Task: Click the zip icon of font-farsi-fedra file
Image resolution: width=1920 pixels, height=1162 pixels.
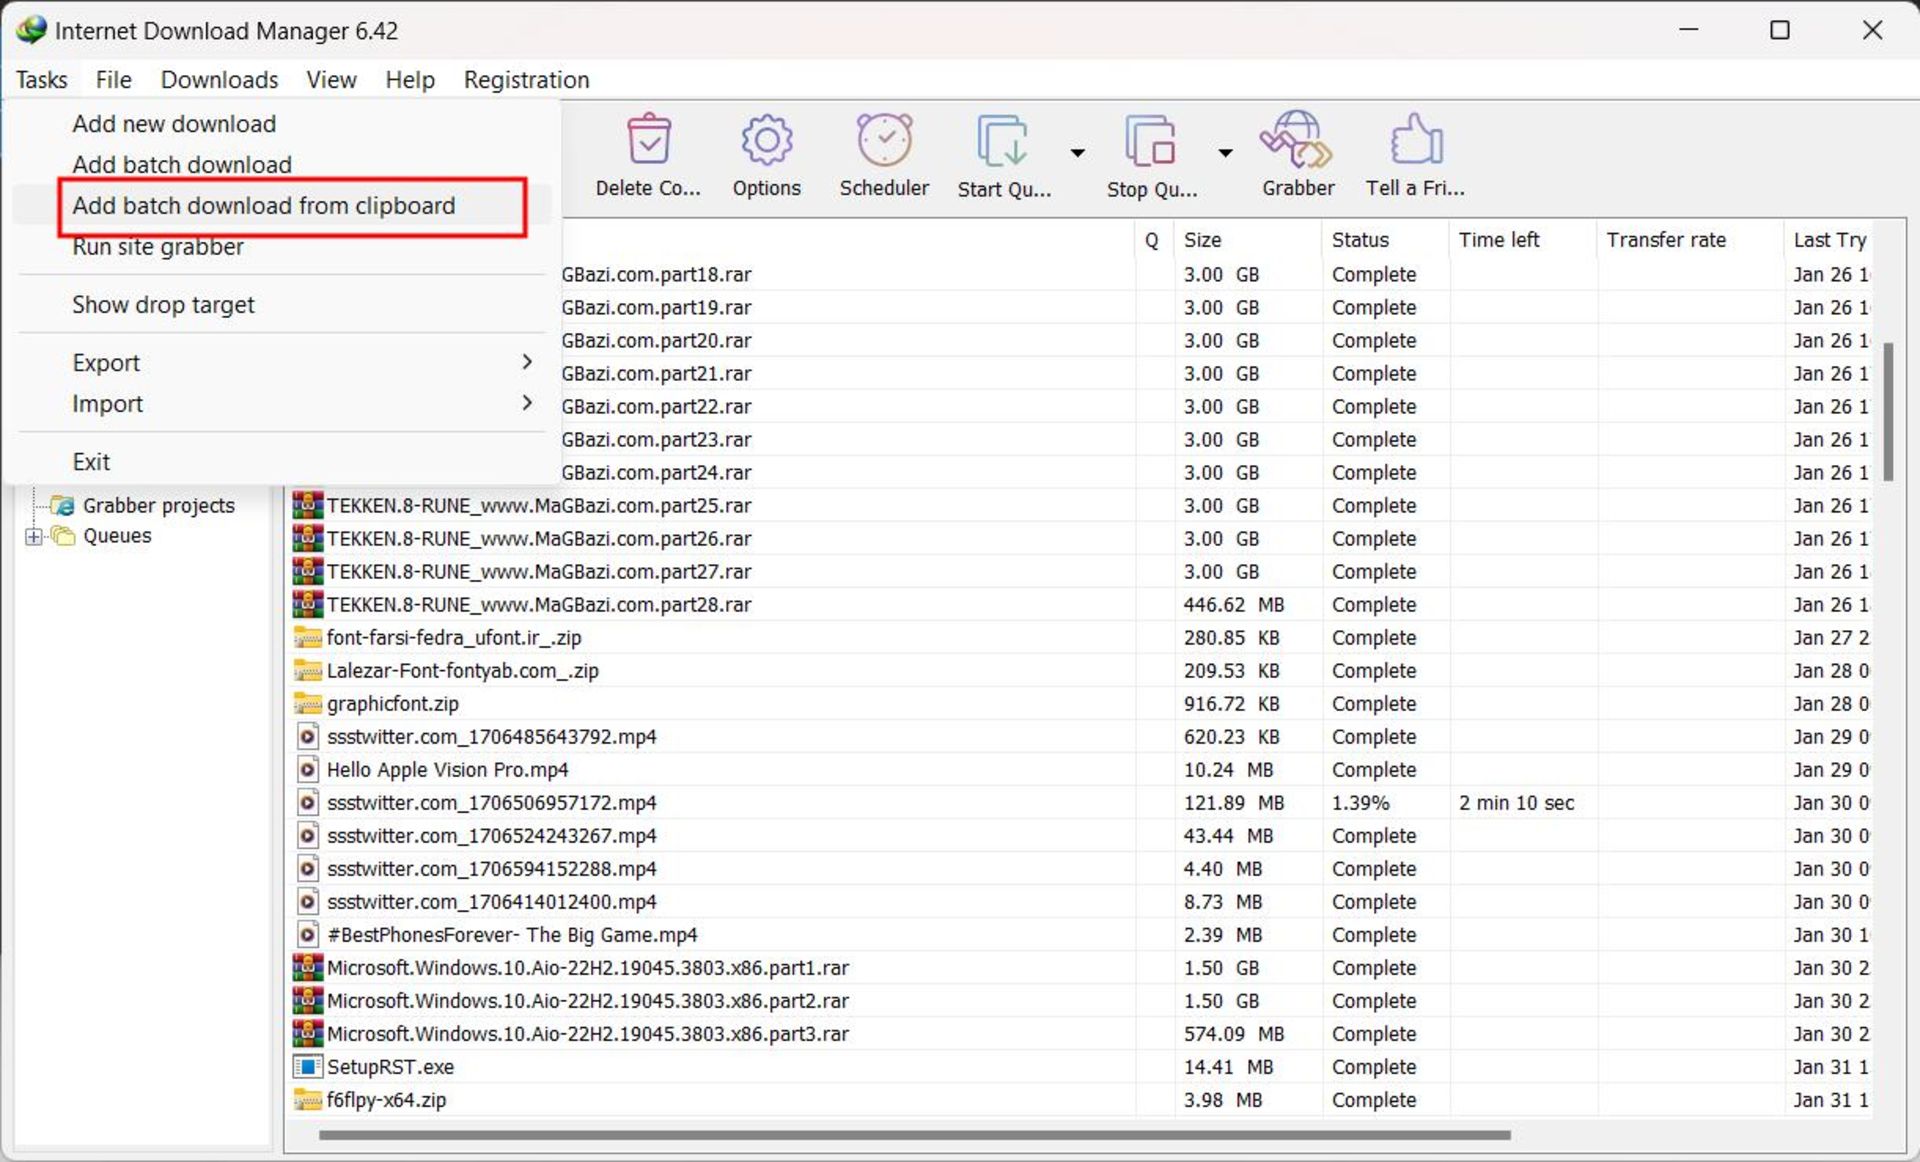Action: [307, 637]
